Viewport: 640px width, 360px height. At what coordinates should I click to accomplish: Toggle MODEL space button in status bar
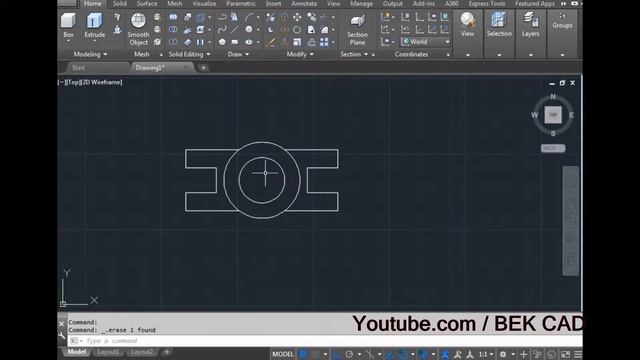283,354
